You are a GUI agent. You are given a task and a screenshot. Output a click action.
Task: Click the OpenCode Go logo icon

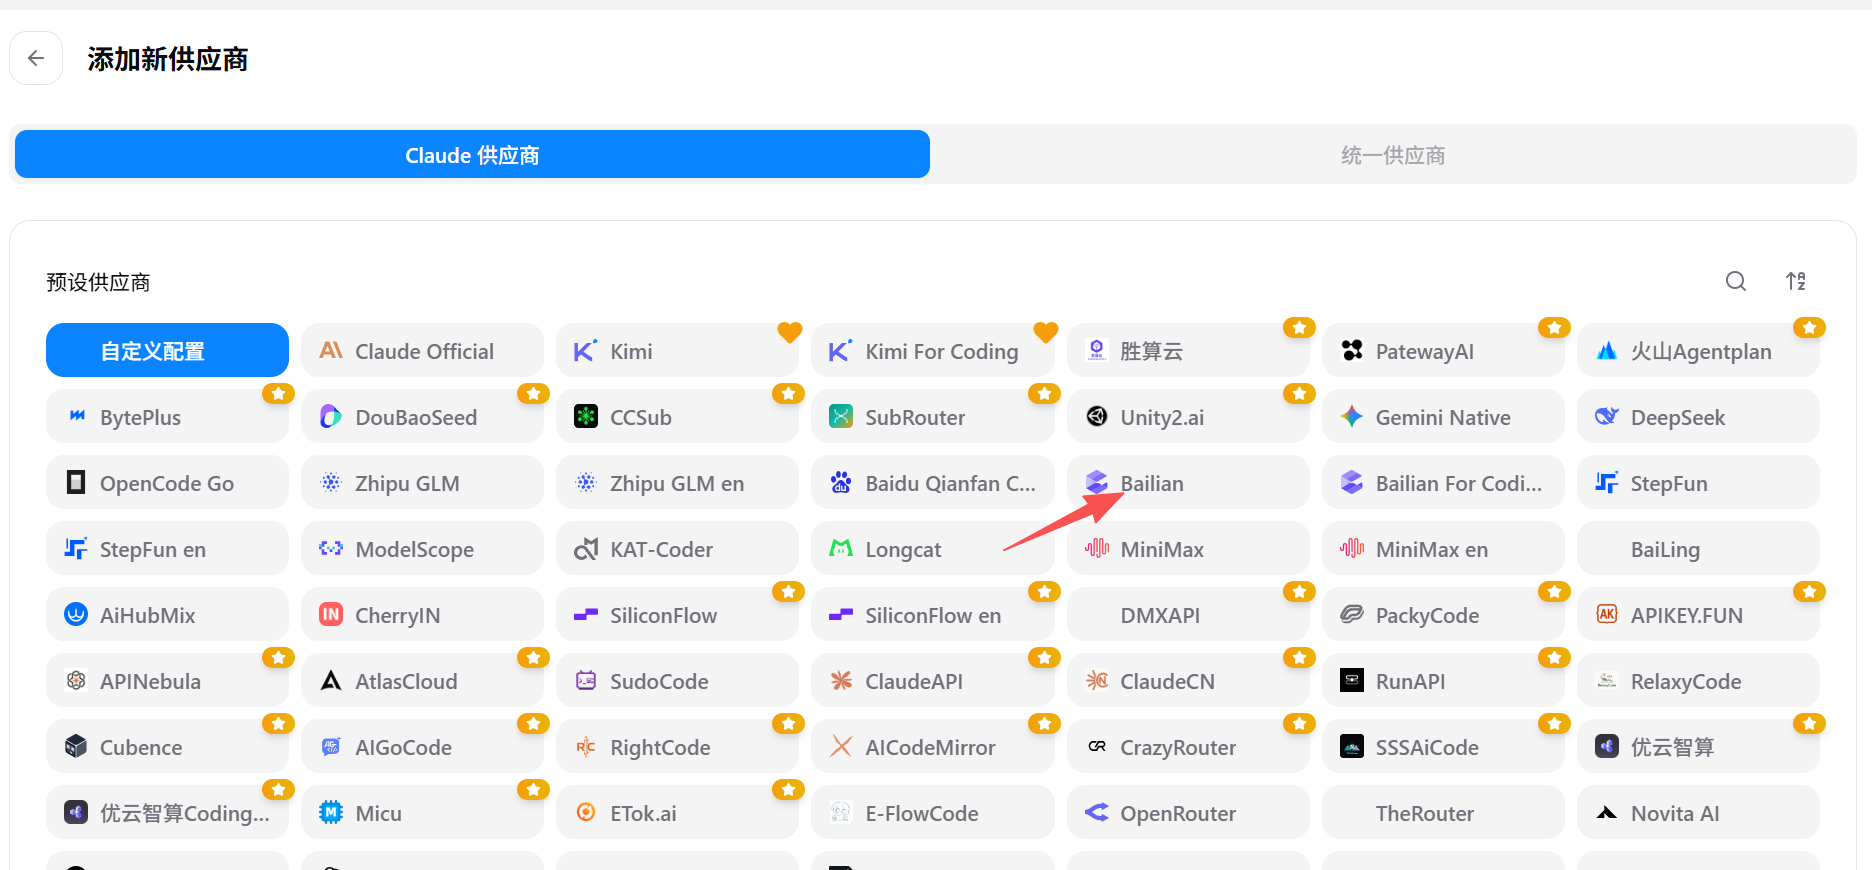76,482
